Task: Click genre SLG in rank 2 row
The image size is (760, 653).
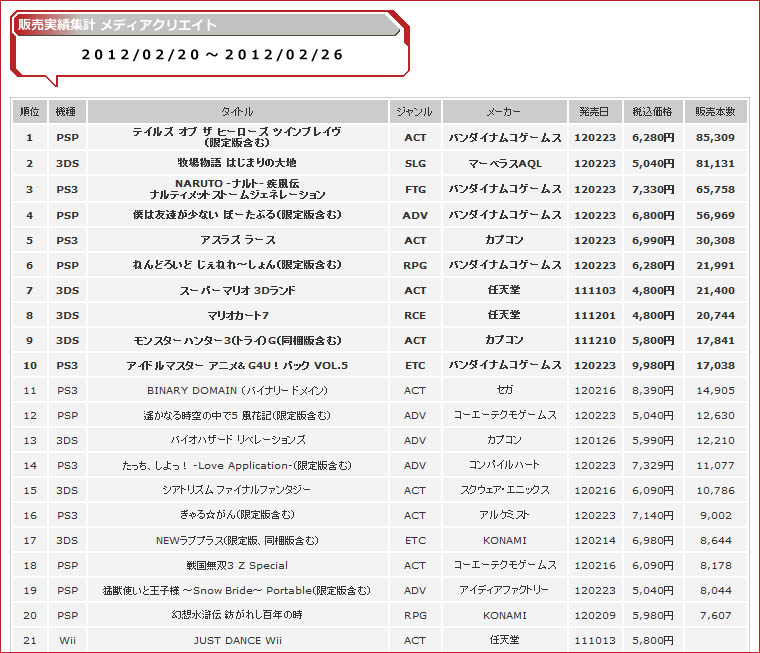Action: tap(415, 164)
